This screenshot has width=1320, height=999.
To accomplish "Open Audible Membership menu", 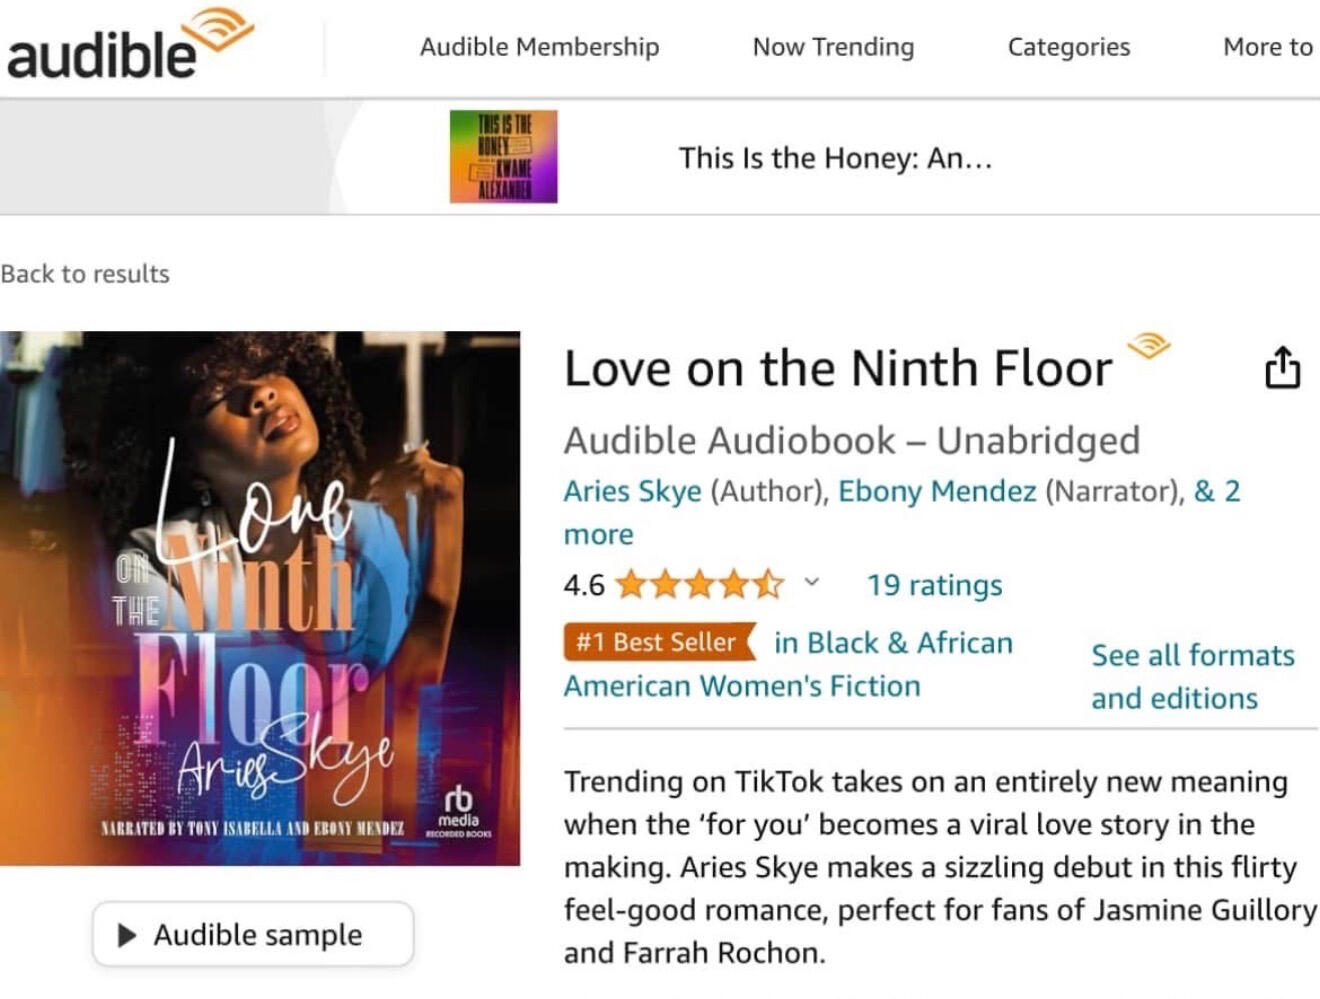I will tap(539, 47).
